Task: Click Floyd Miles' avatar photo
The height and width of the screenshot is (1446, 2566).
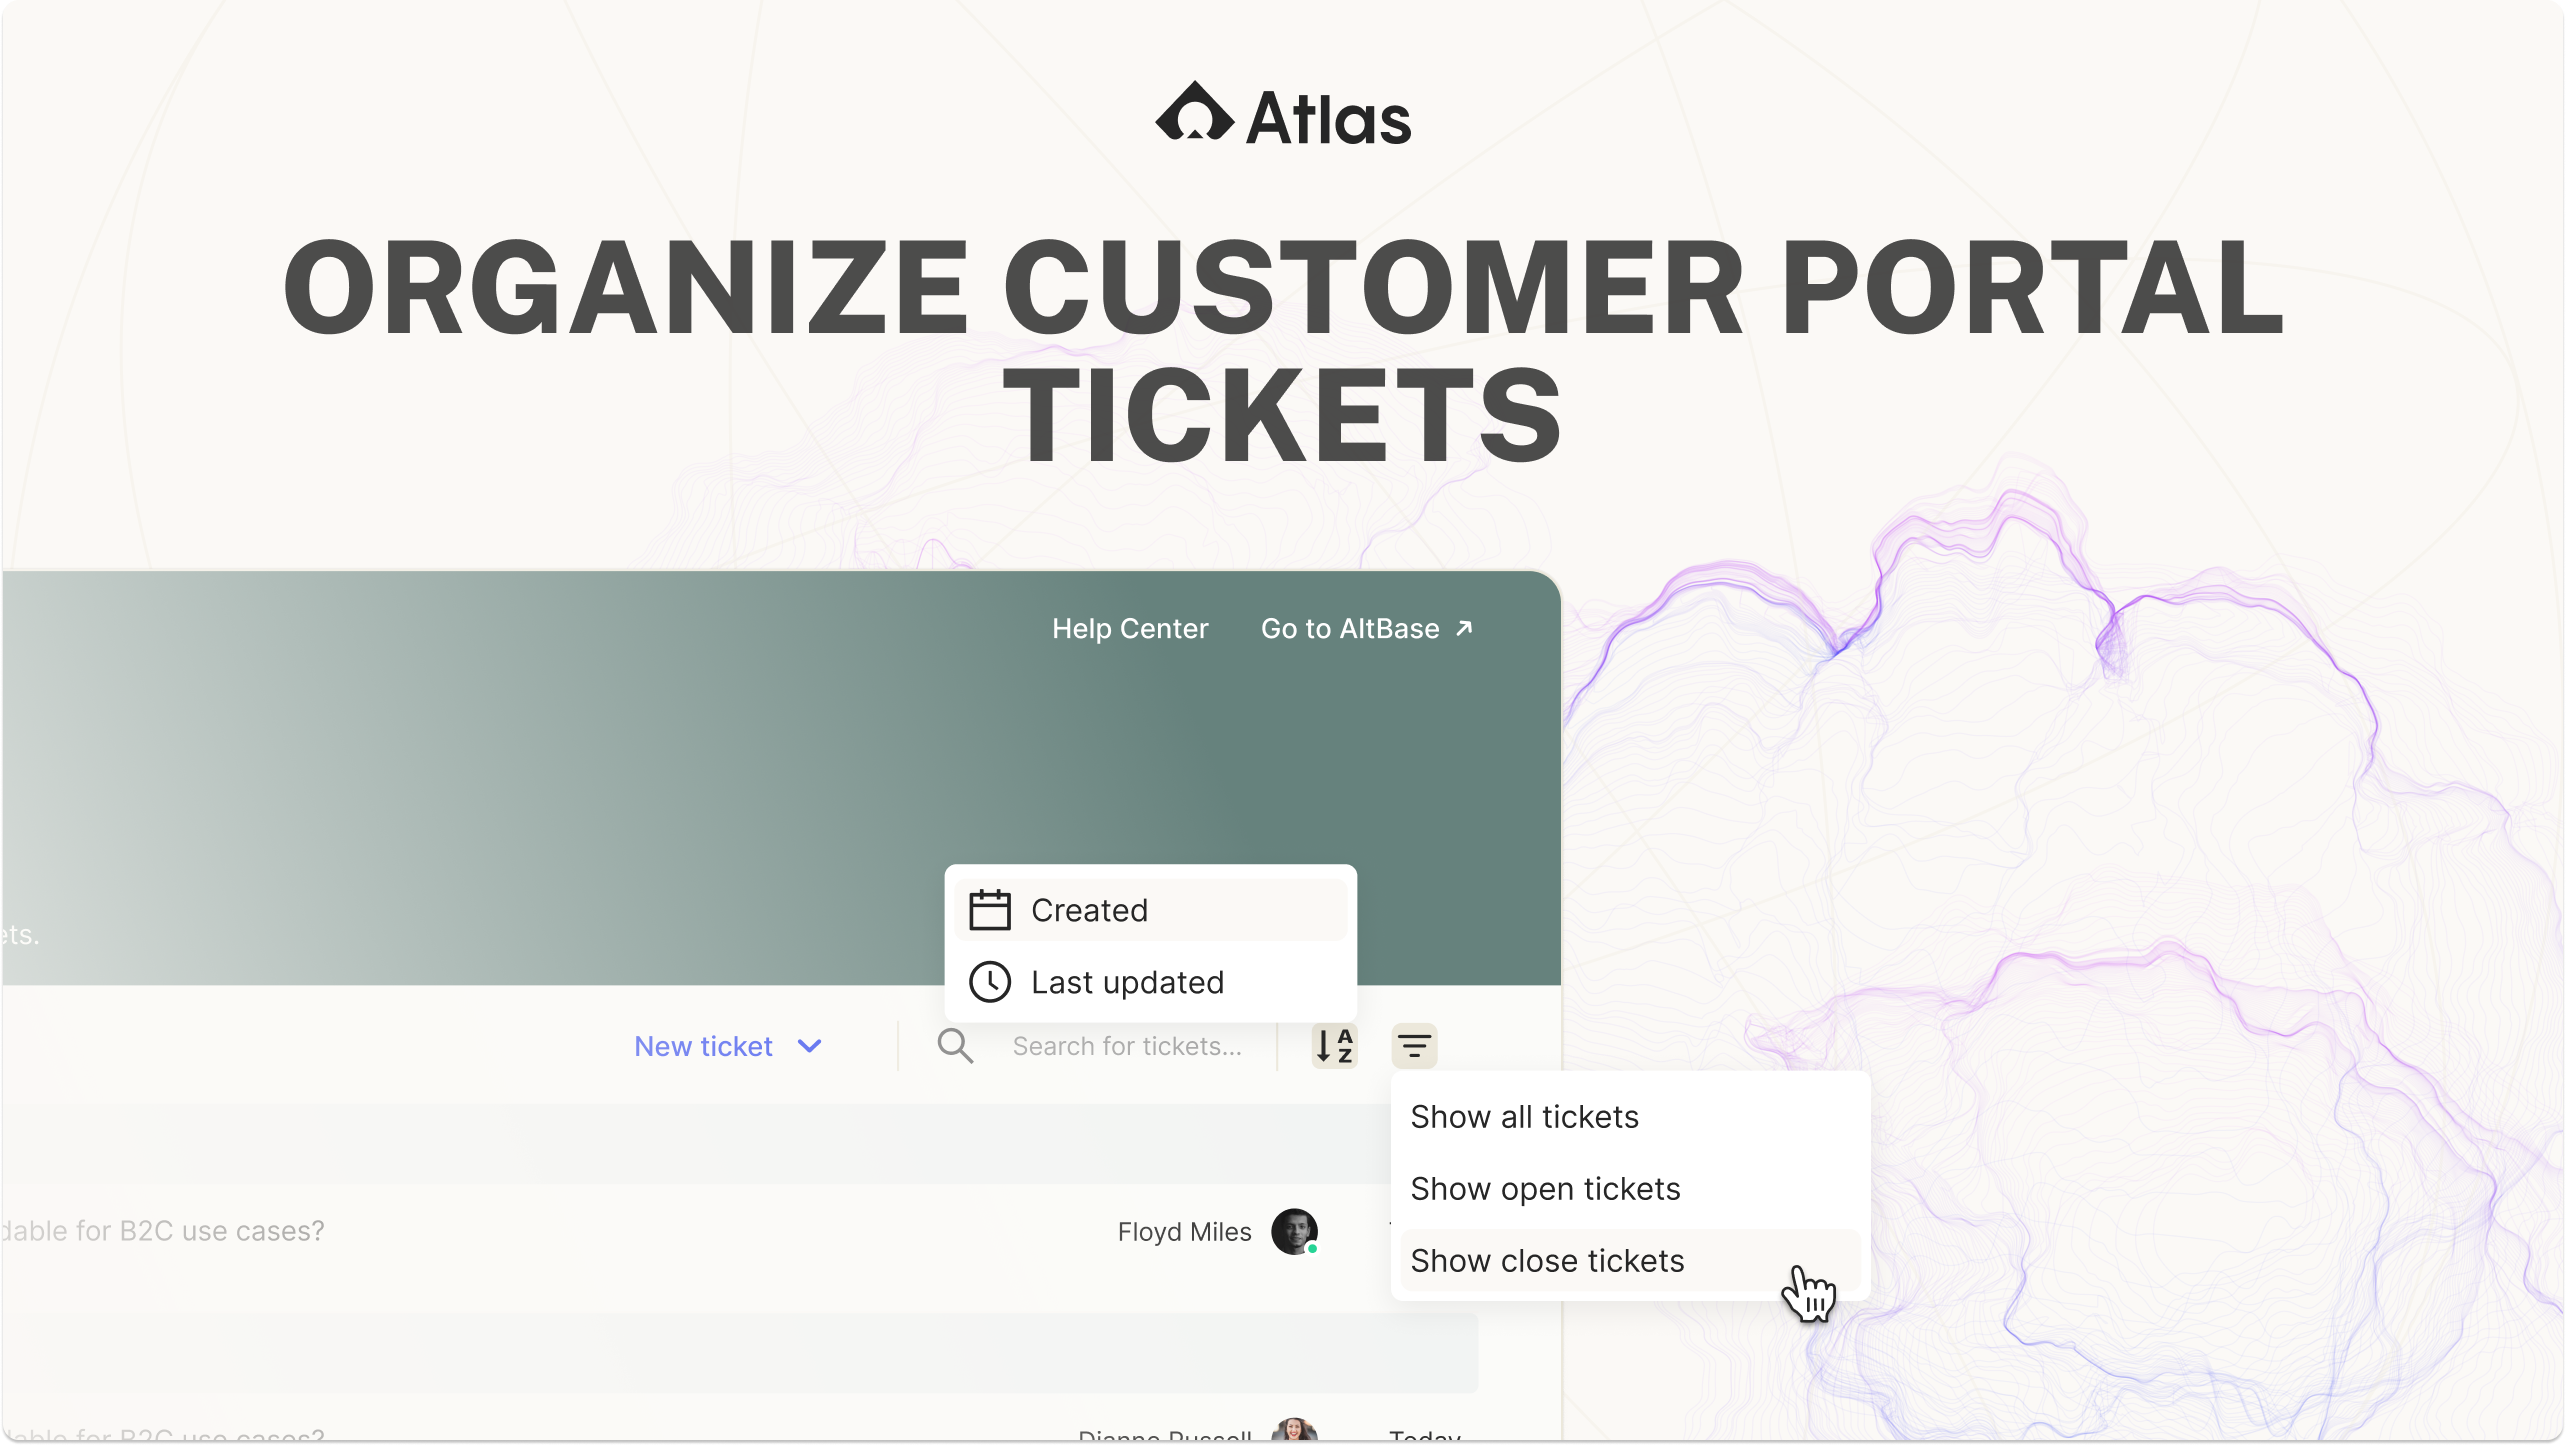Action: pos(1294,1231)
